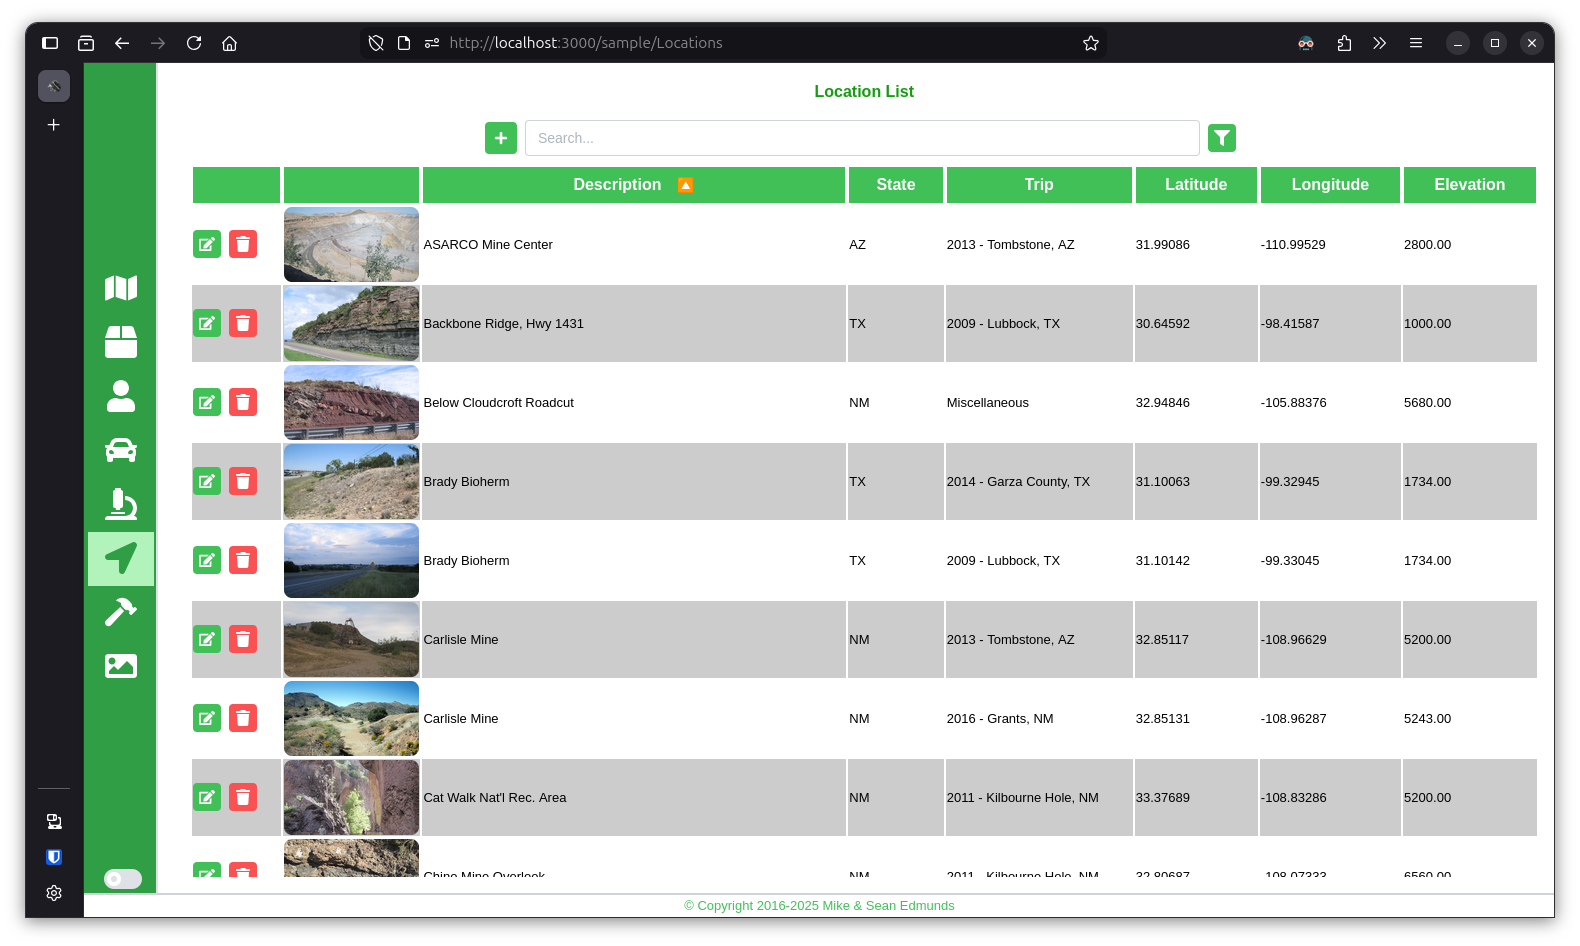Select the active Locations arrow icon
This screenshot has width=1580, height=946.
point(121,558)
